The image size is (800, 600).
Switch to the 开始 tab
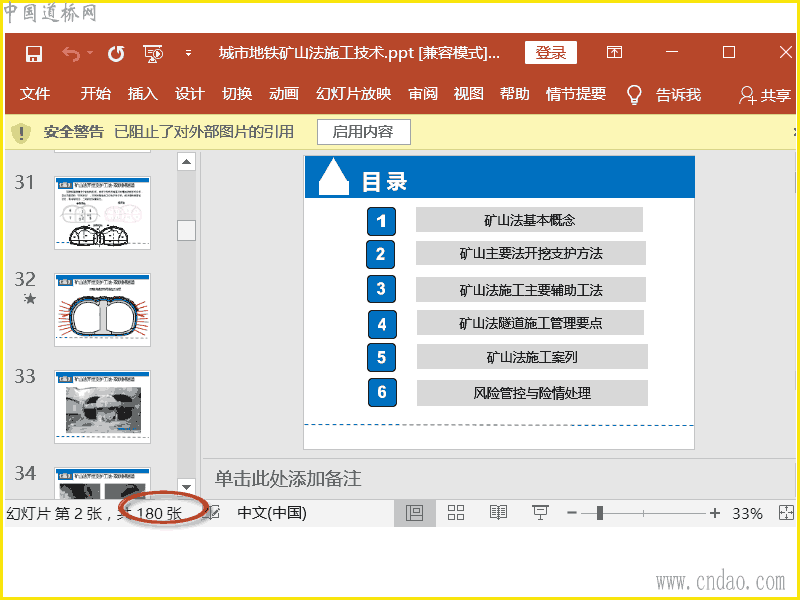(95, 94)
